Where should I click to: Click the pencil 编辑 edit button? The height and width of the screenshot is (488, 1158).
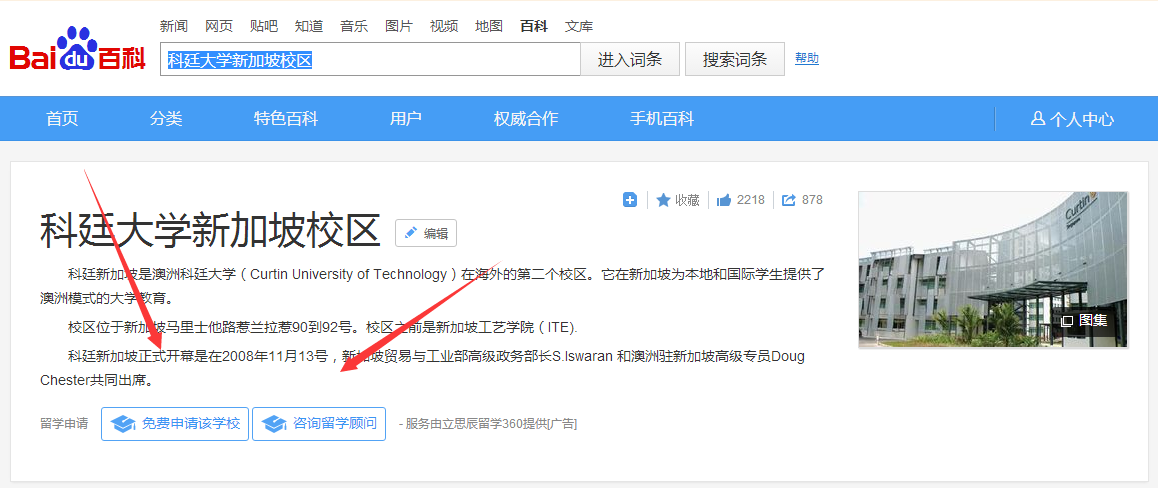click(x=426, y=233)
